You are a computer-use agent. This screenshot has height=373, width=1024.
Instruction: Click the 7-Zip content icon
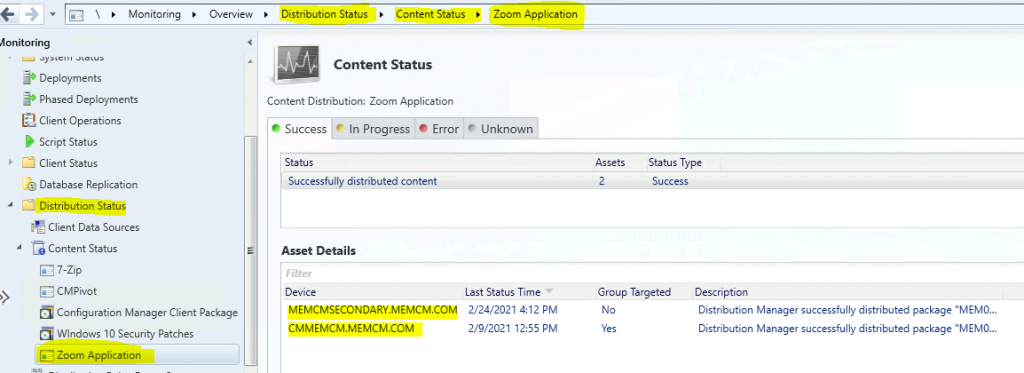coord(47,270)
